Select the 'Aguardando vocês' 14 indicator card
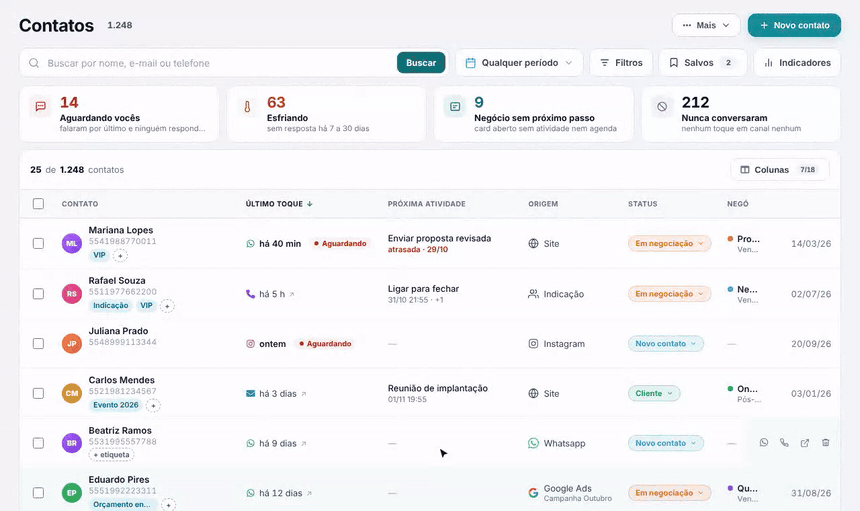Image resolution: width=860 pixels, height=511 pixels. [x=119, y=115]
